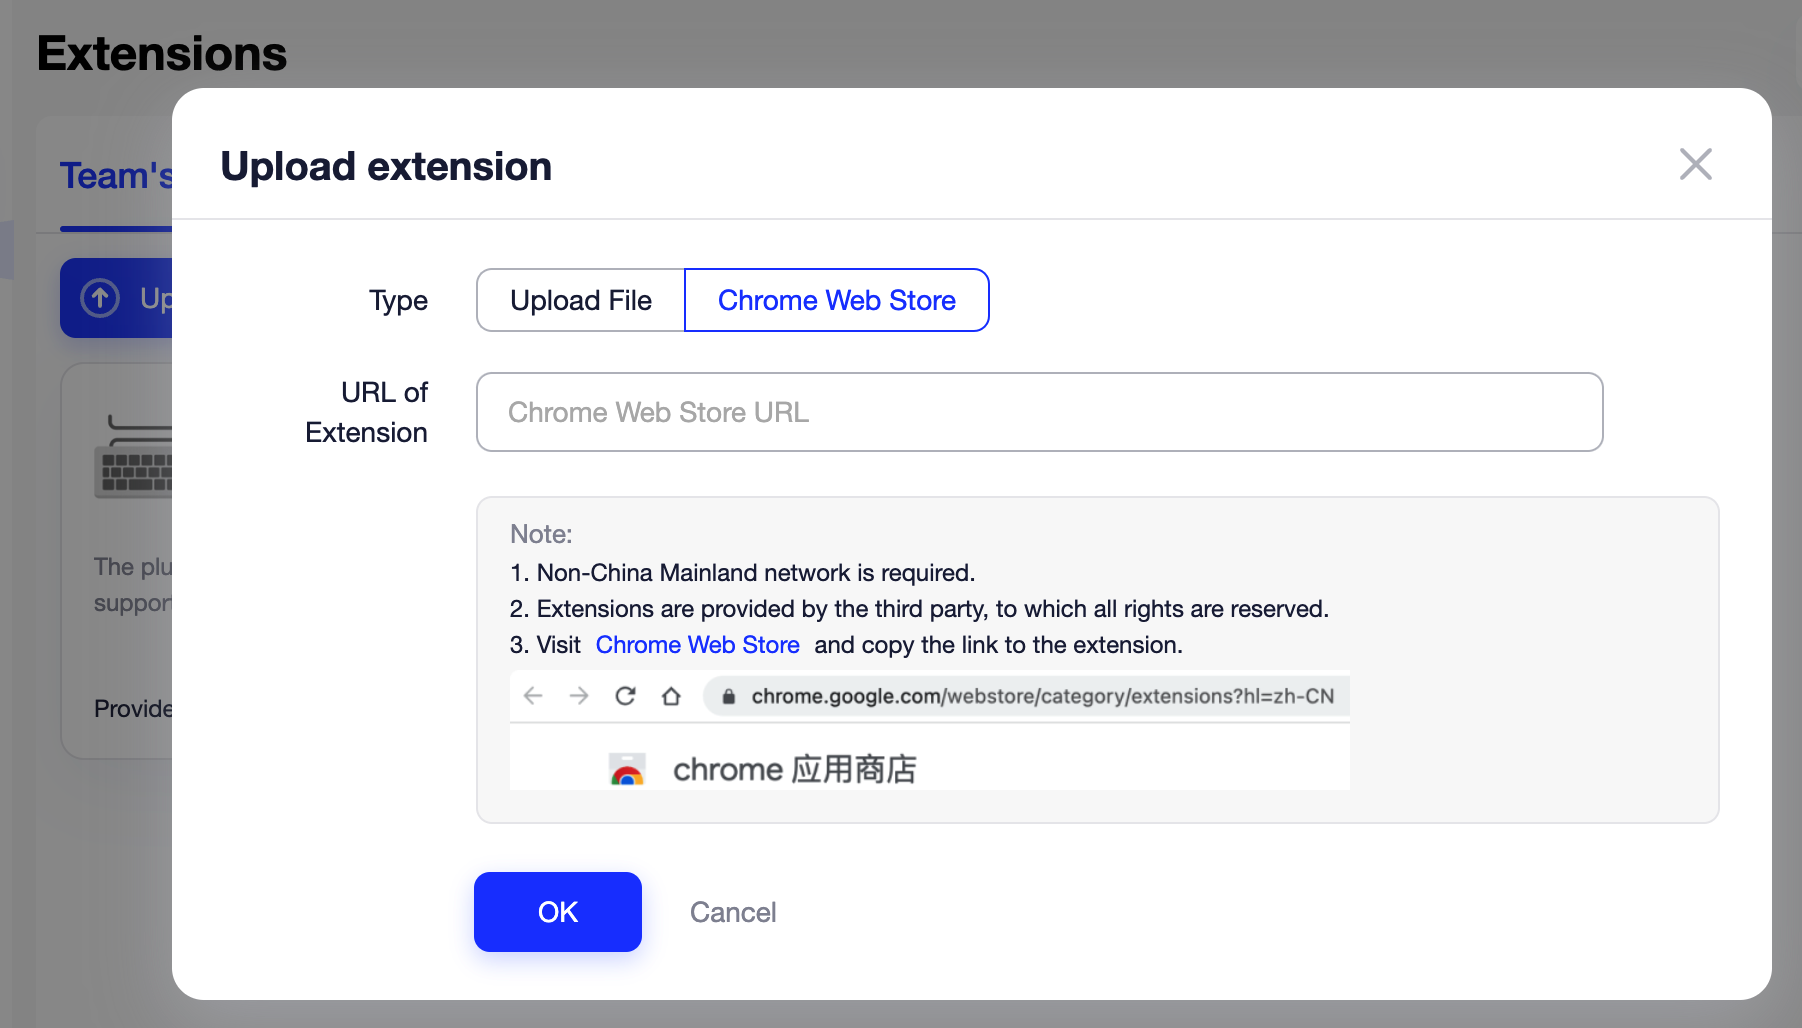1802x1028 pixels.
Task: Dismiss the dialog with the X icon
Action: 1695,165
